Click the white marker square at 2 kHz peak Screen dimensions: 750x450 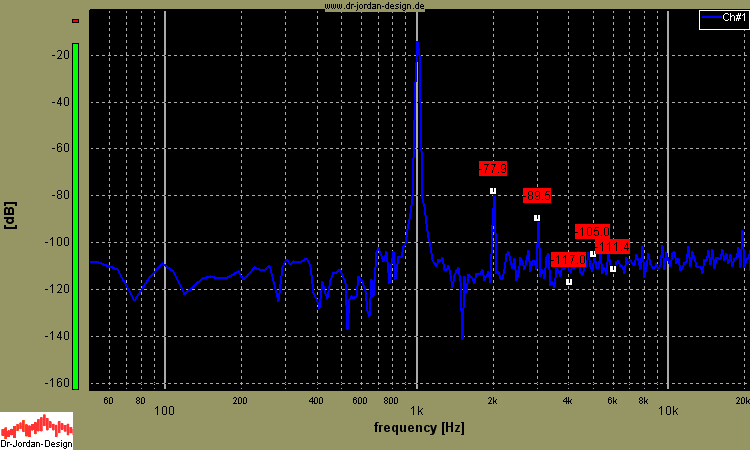(493, 190)
